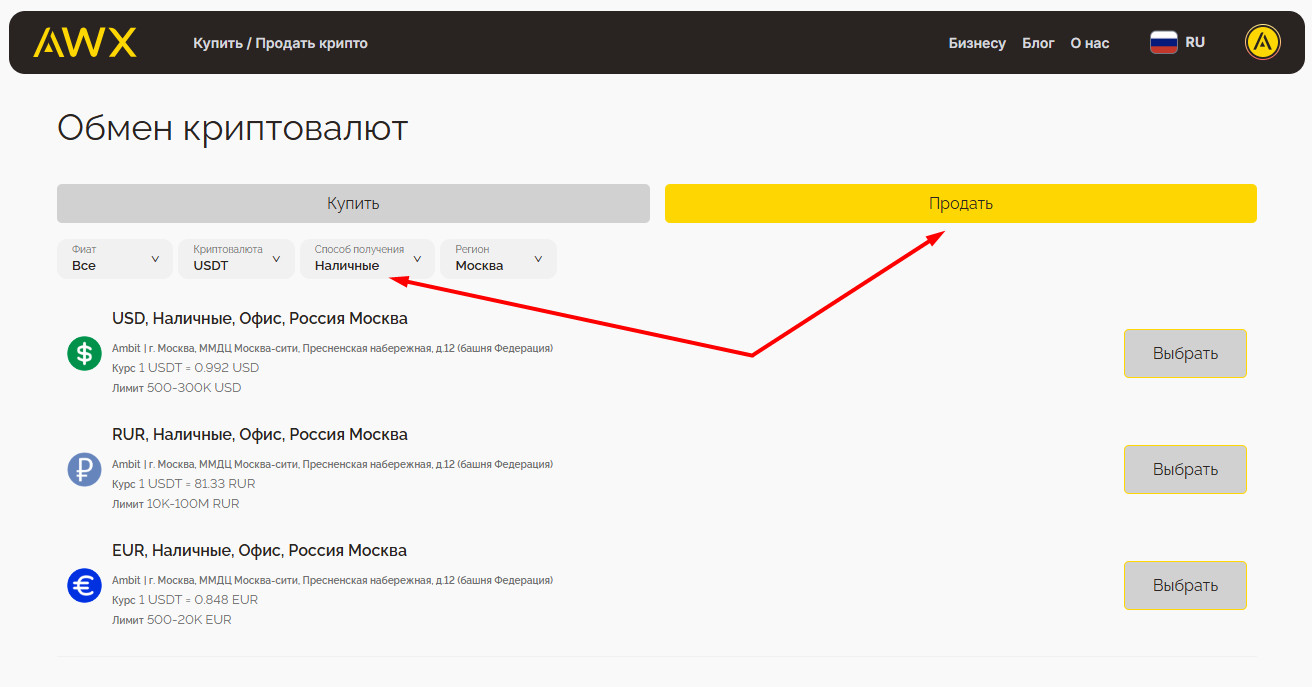The height and width of the screenshot is (687, 1312).
Task: Click the Russian flag icon
Action: click(1163, 43)
